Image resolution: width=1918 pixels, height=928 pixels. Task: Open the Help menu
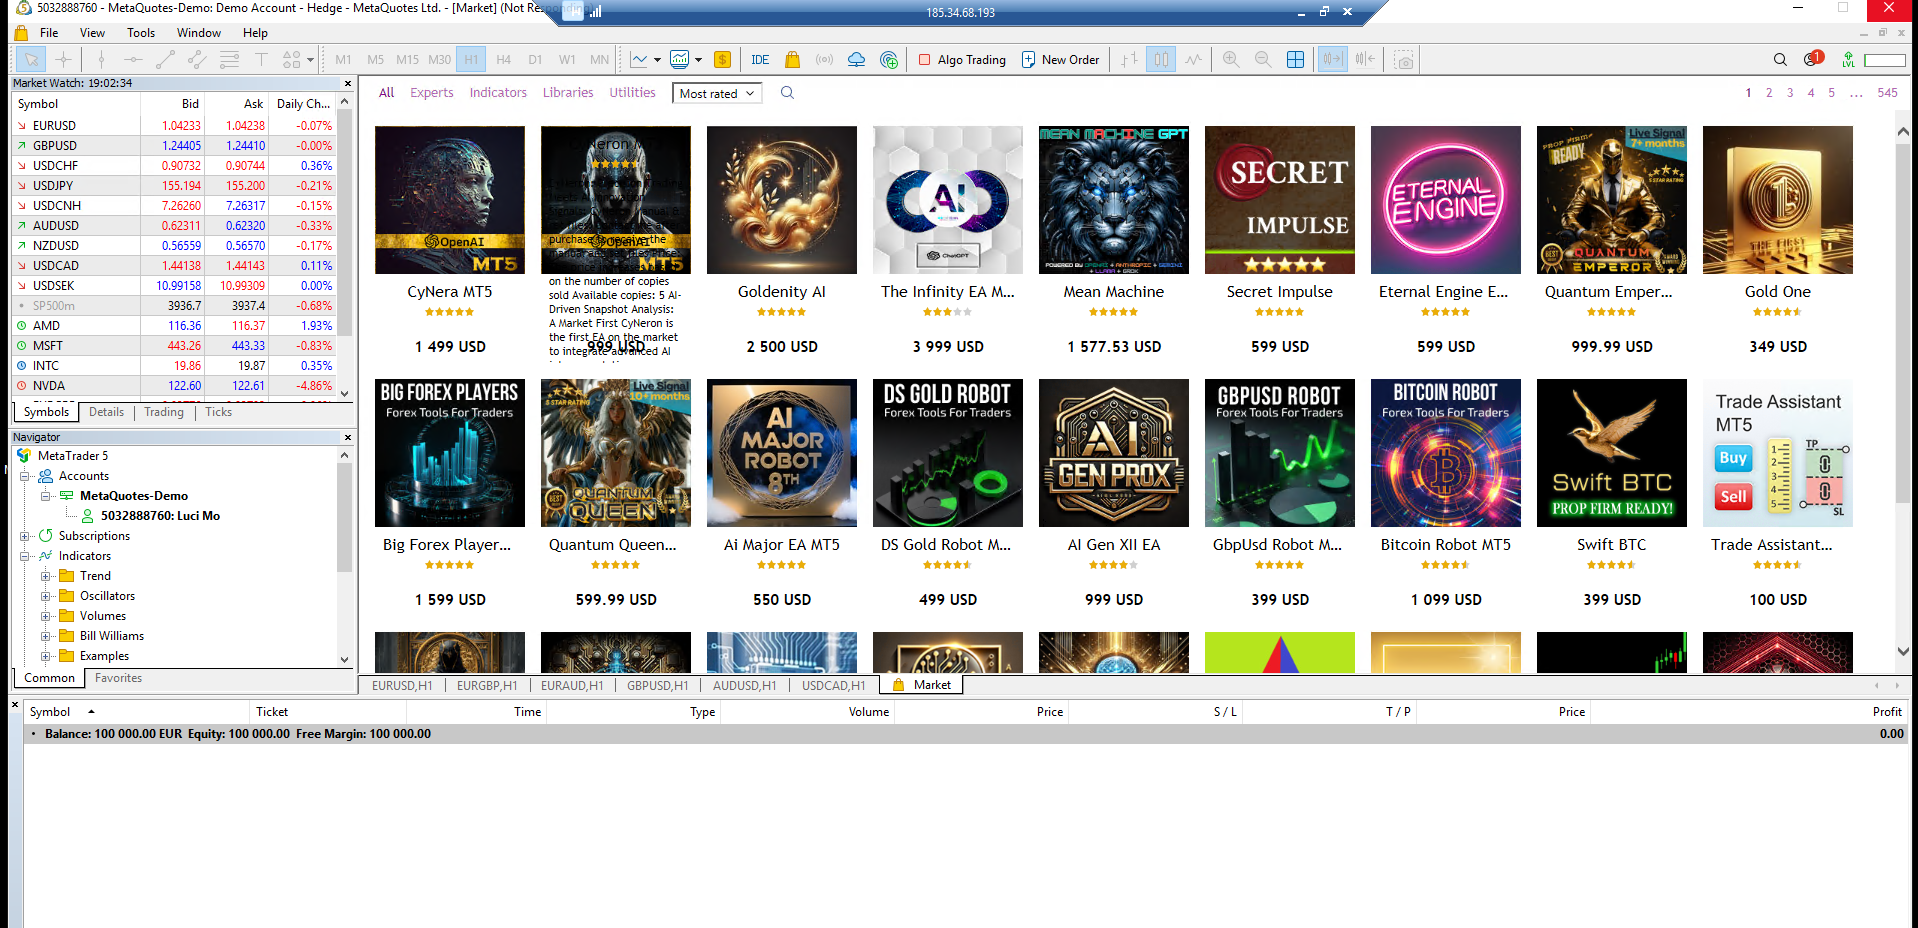coord(255,33)
